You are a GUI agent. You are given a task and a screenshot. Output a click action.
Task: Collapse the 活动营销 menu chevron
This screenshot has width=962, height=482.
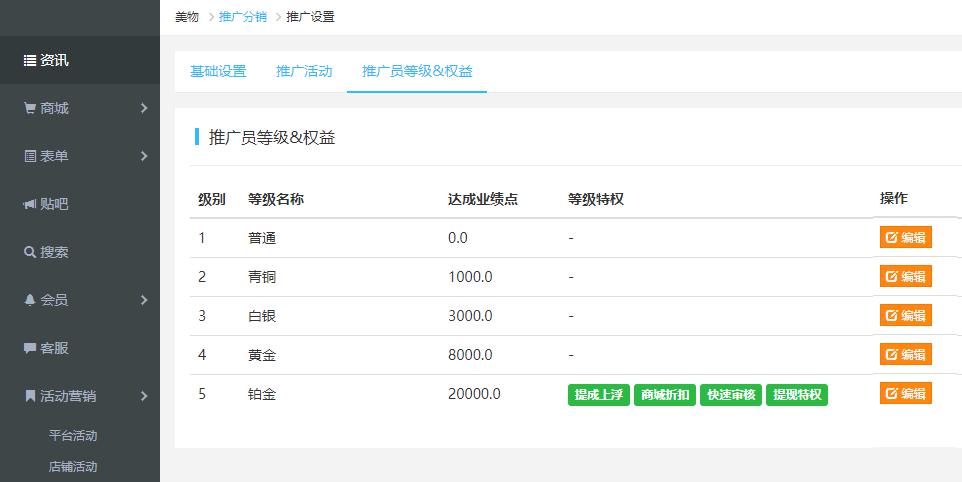144,396
